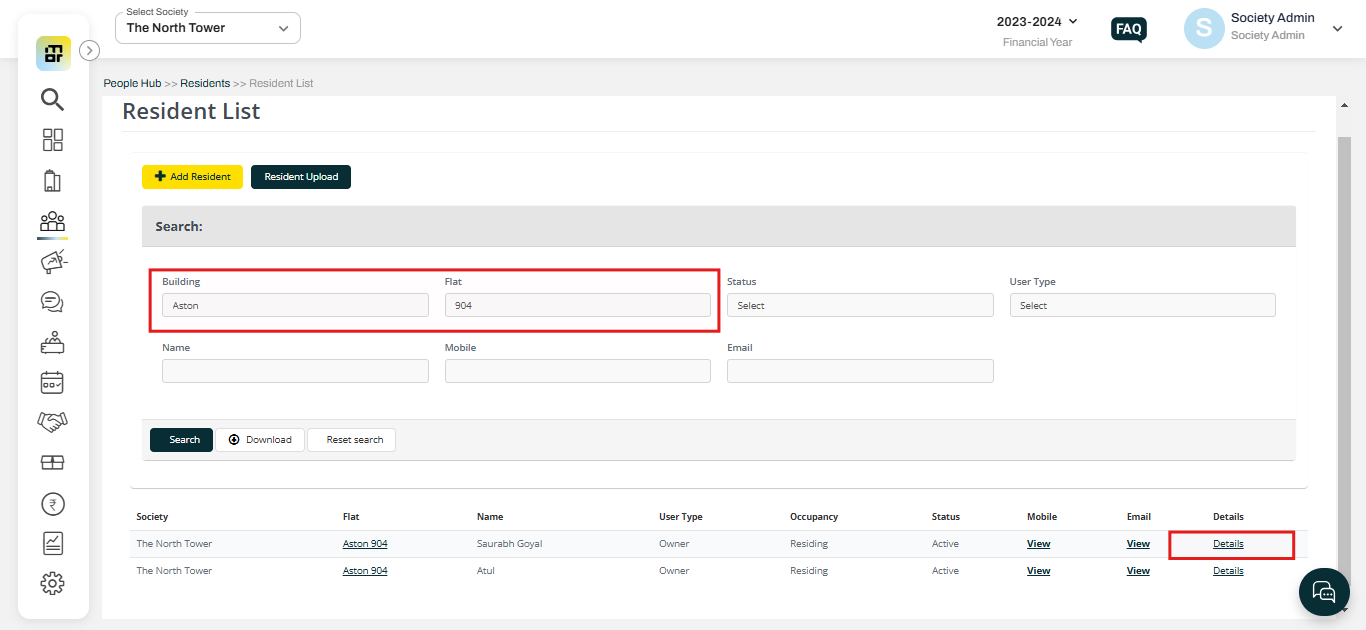The height and width of the screenshot is (630, 1366).
Task: Open the People Hub icon in sidebar
Action: click(53, 221)
